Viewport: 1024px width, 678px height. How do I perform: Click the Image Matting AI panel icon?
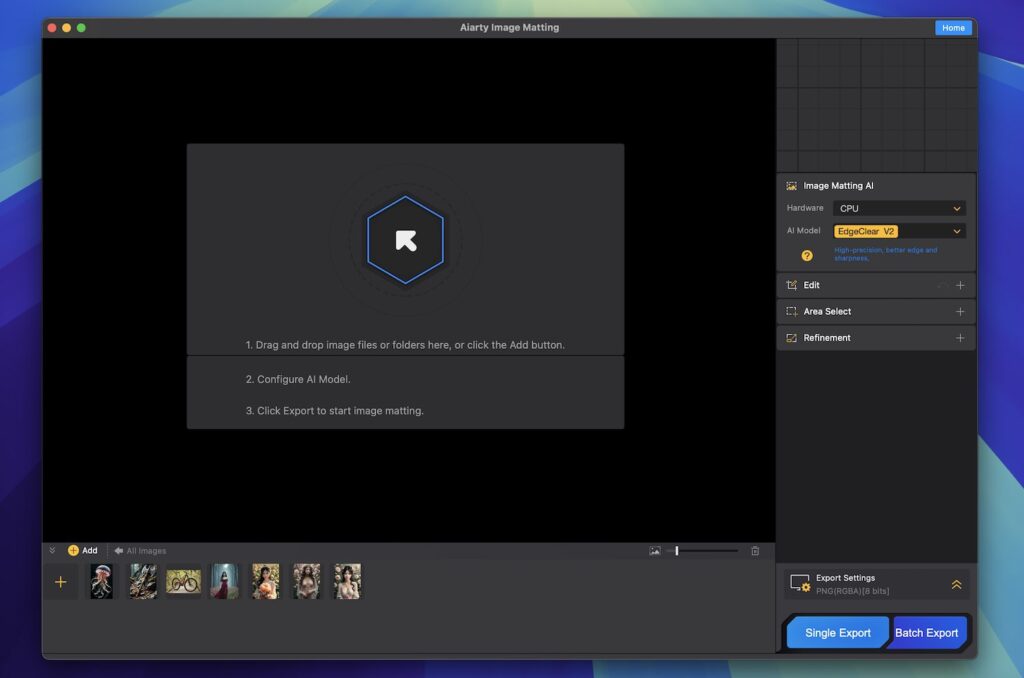pyautogui.click(x=791, y=186)
